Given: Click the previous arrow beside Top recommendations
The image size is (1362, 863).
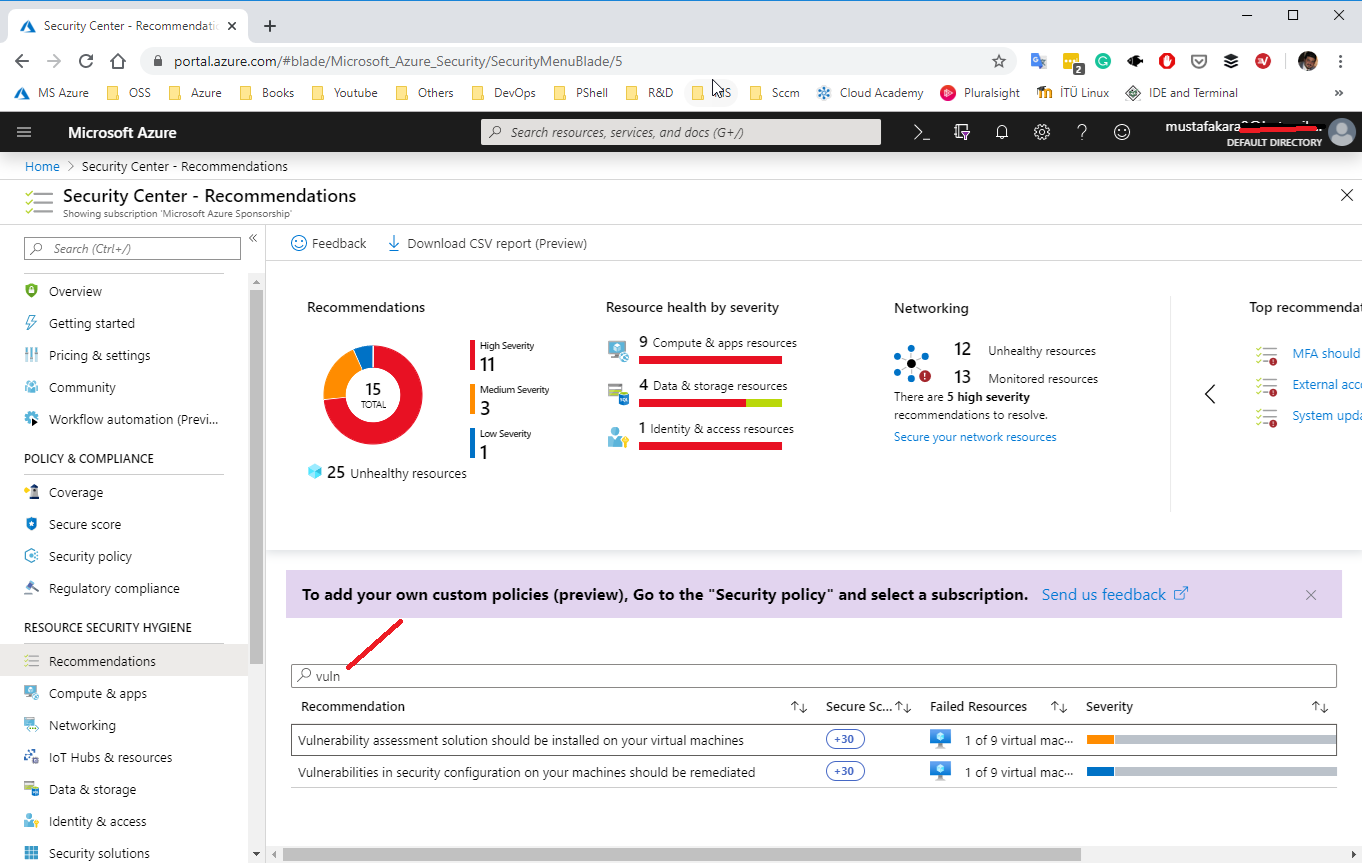Looking at the screenshot, I should 1210,394.
